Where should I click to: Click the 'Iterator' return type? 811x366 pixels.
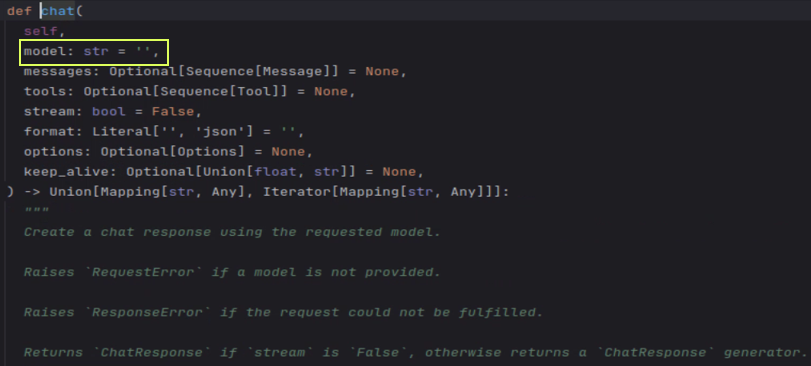pyautogui.click(x=296, y=192)
